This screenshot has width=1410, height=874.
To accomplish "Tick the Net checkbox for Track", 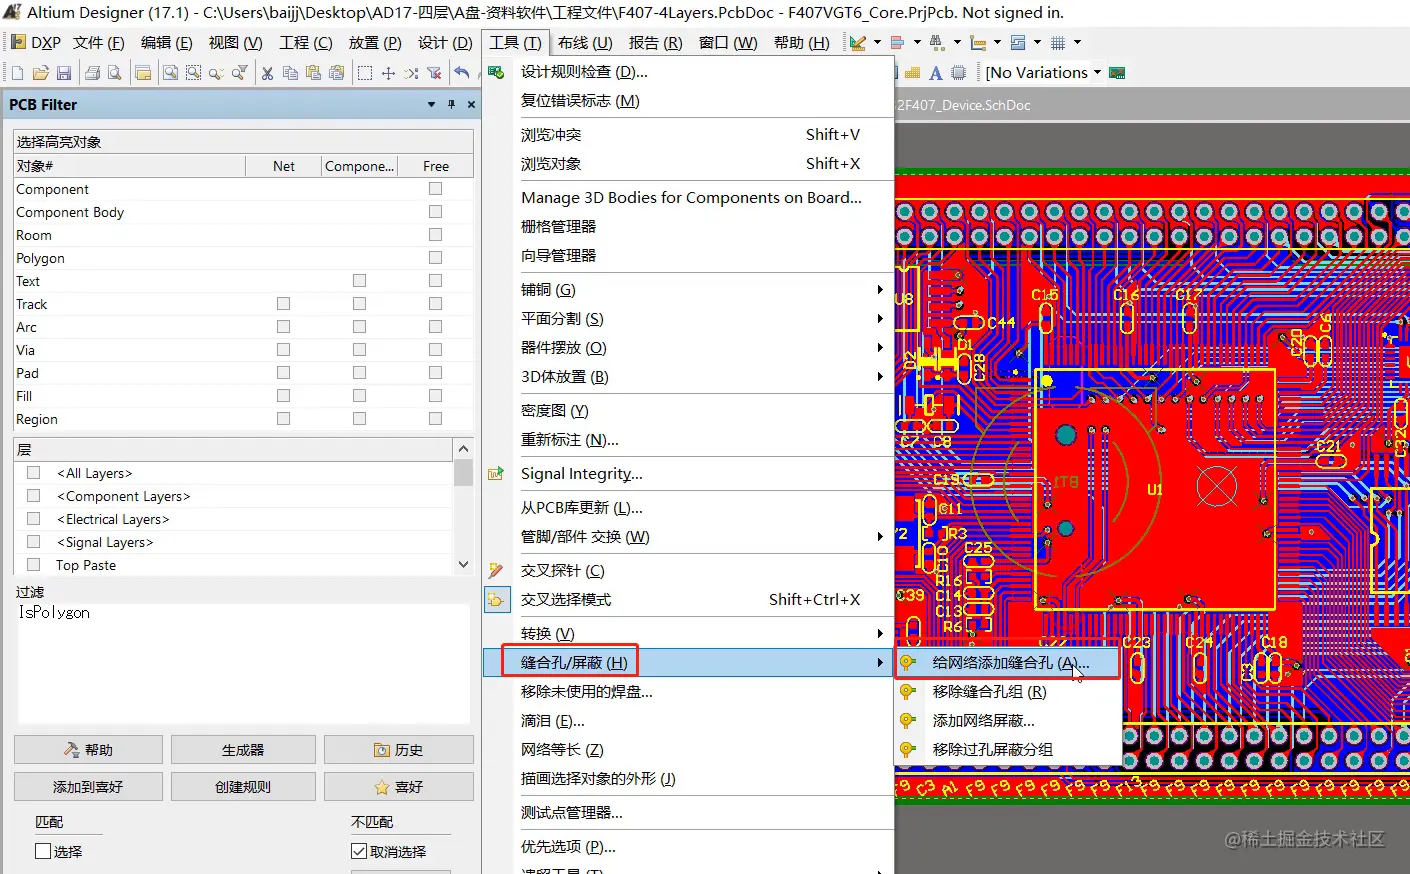I will click(x=283, y=303).
